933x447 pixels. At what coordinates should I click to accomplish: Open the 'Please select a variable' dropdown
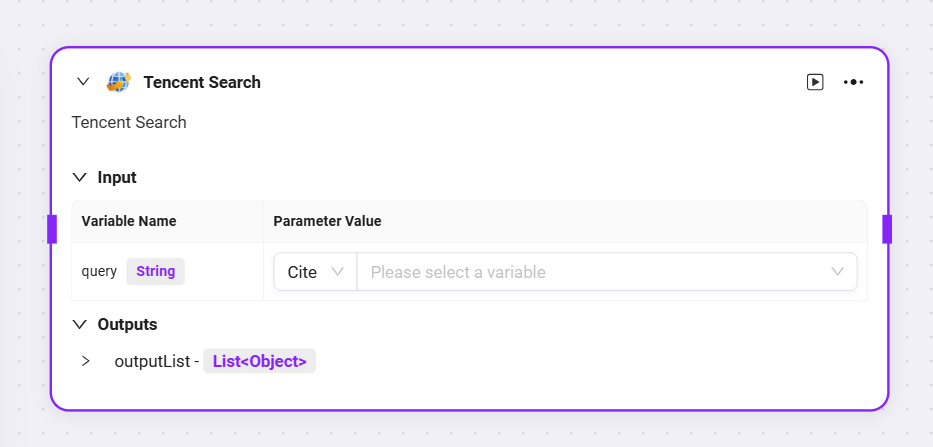click(x=607, y=272)
